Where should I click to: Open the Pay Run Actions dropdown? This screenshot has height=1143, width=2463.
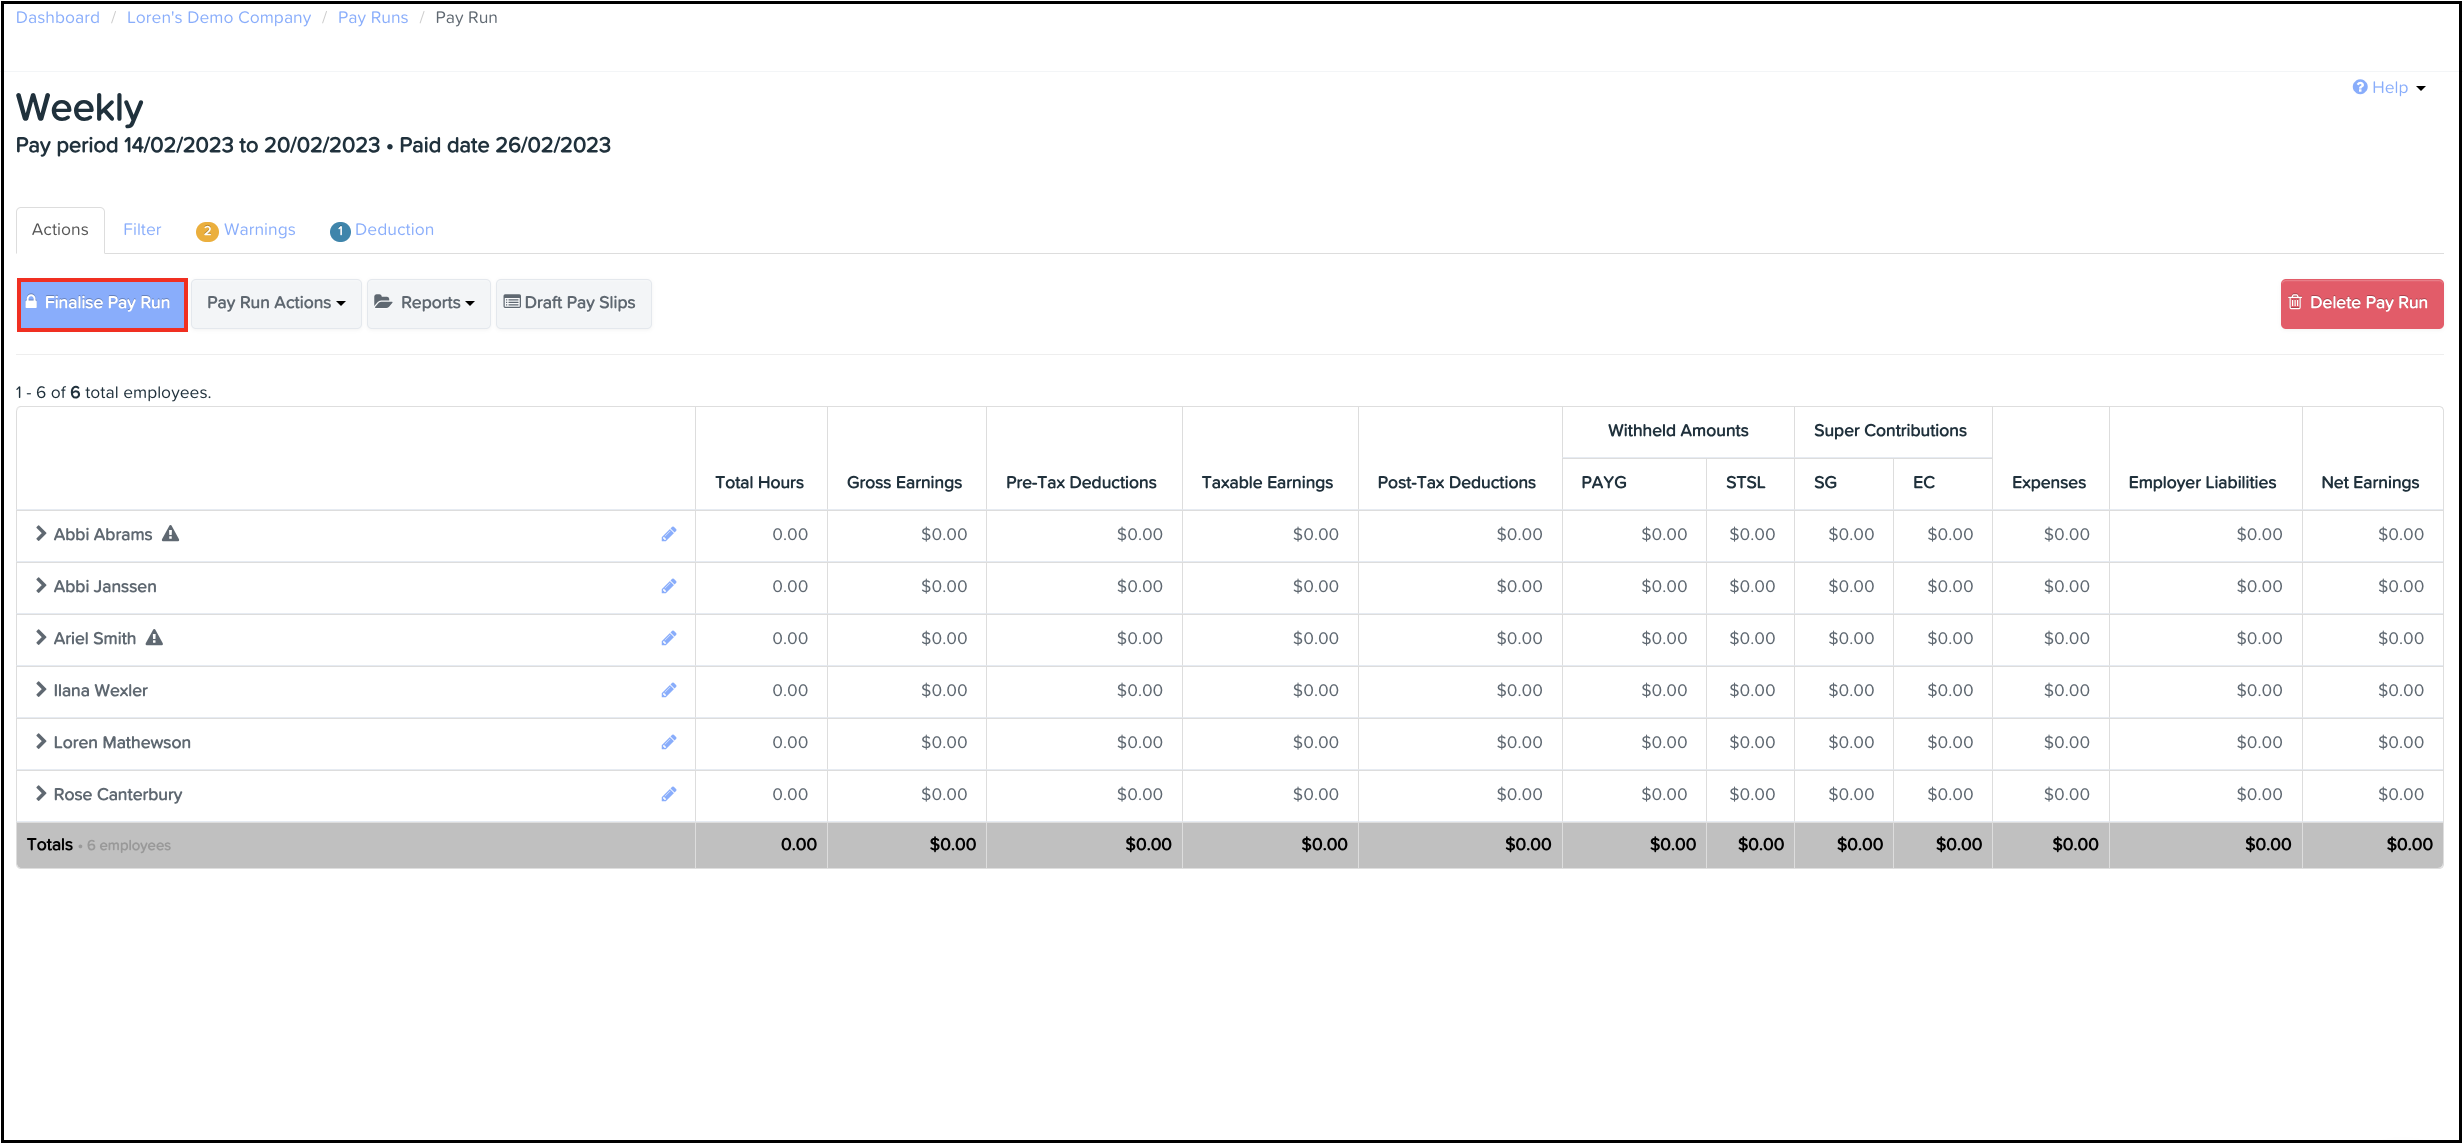pyautogui.click(x=276, y=303)
